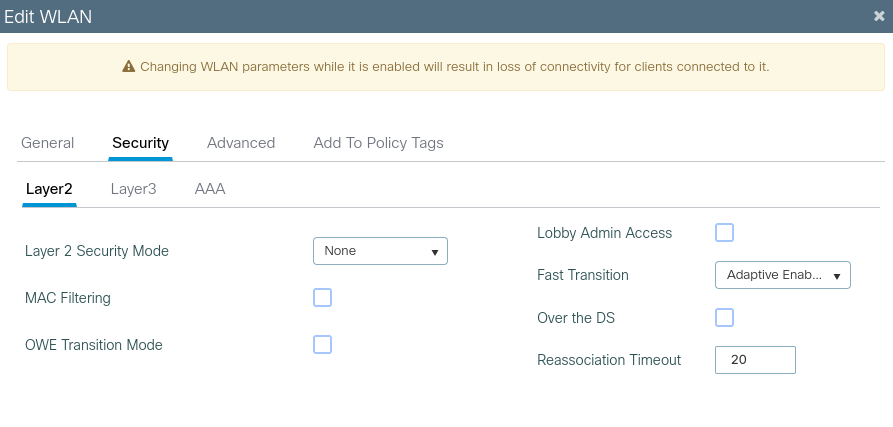The image size is (893, 427).
Task: Close the Edit WLAN dialog
Action: [x=878, y=16]
